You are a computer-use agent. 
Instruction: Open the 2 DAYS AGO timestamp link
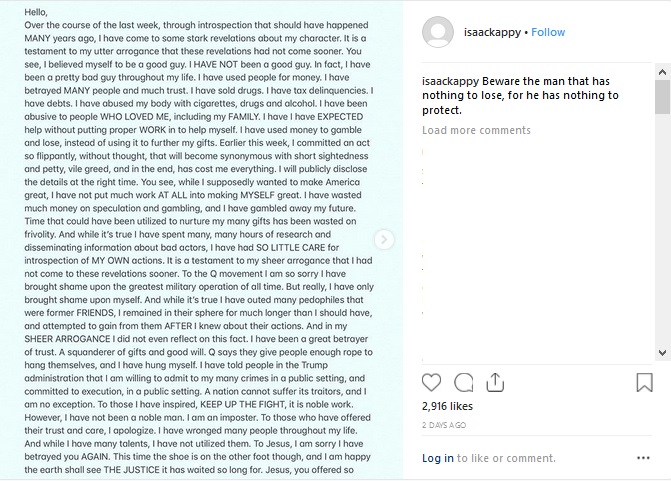click(x=444, y=425)
